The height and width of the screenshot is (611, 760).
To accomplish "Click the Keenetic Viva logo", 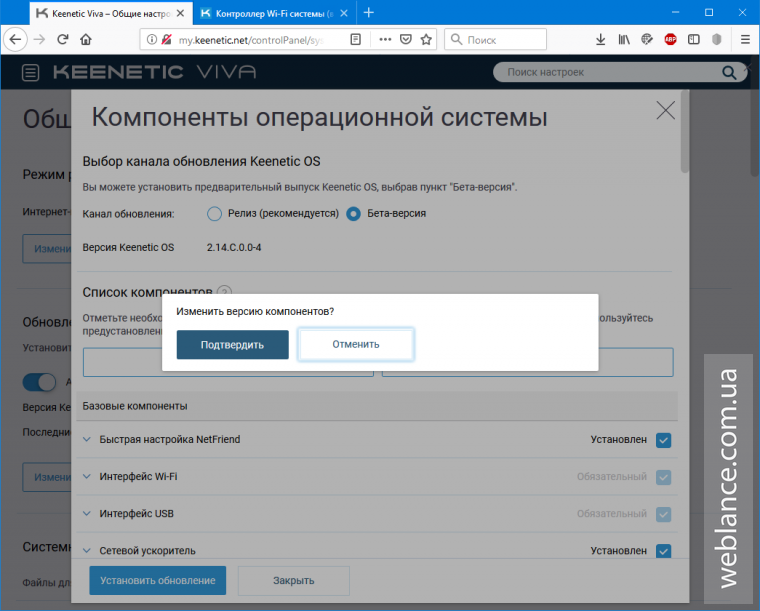I will click(155, 72).
